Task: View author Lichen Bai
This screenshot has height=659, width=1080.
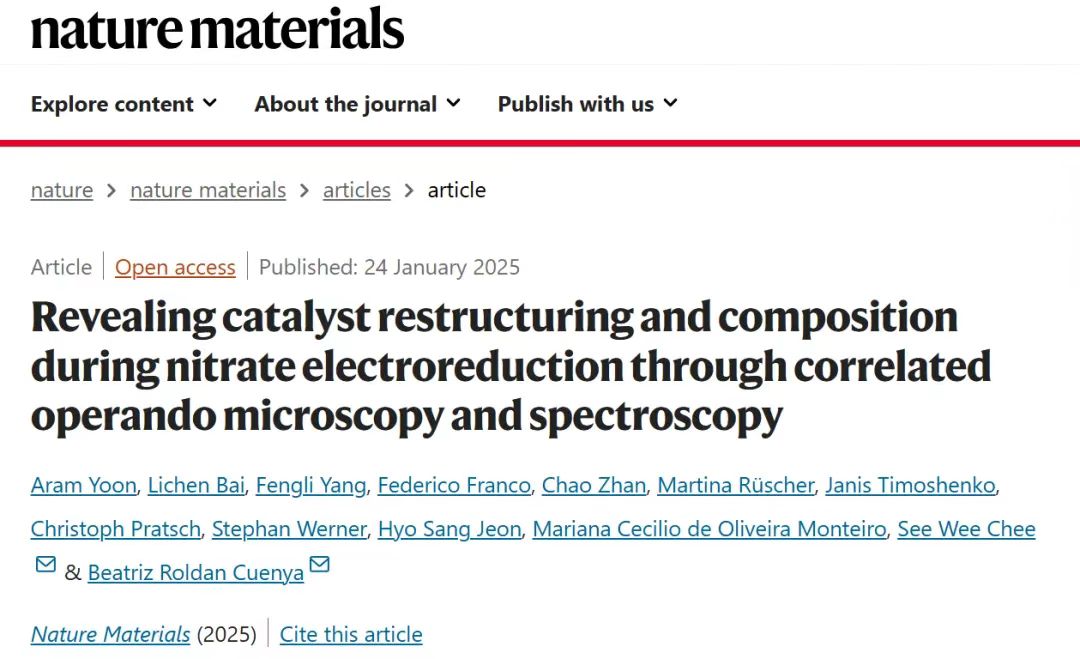Action: click(x=196, y=485)
